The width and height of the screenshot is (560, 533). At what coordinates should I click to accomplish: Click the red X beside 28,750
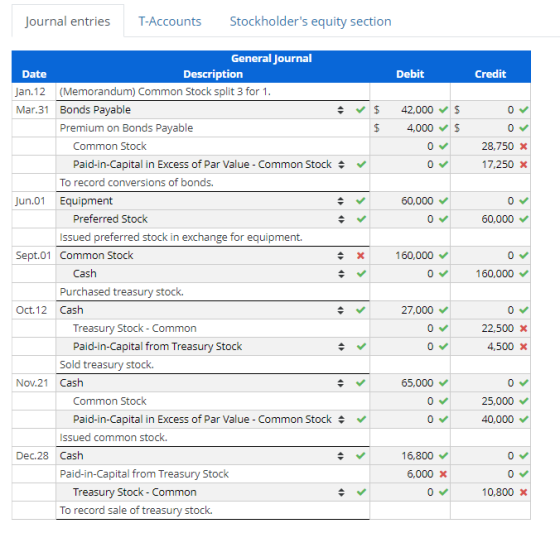(x=524, y=146)
